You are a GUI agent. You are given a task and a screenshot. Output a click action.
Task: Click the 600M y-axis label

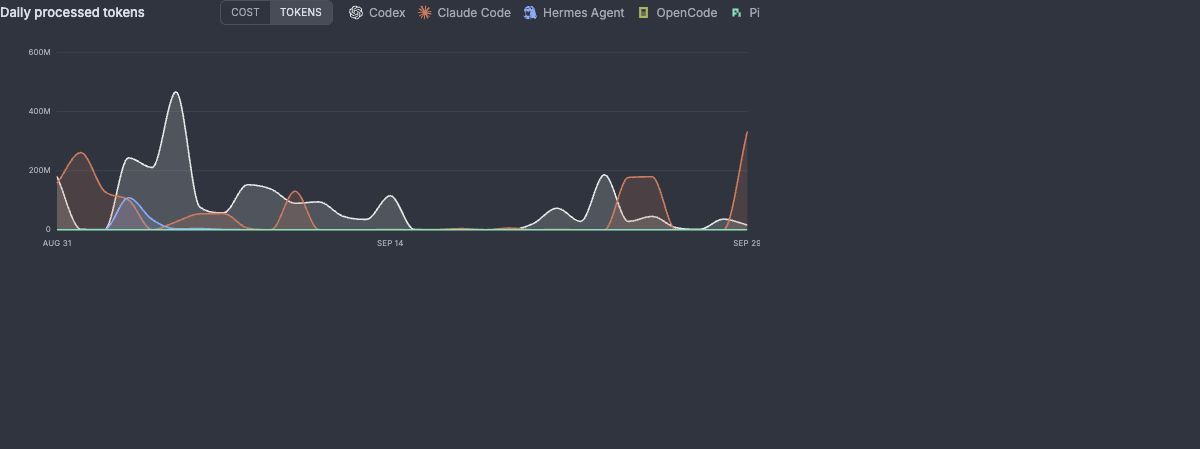(x=40, y=52)
